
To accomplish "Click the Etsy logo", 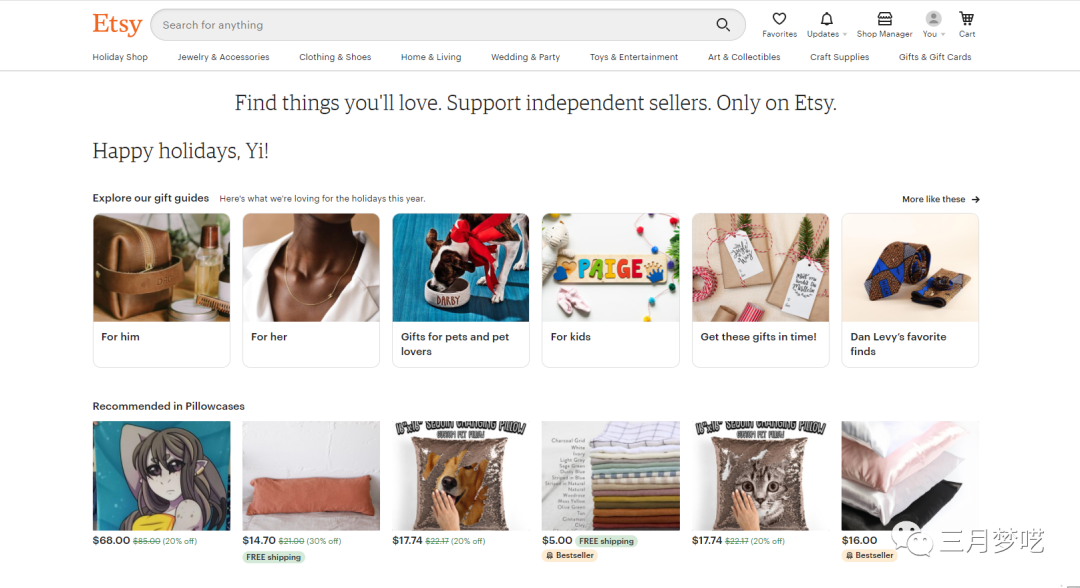I will coord(117,24).
